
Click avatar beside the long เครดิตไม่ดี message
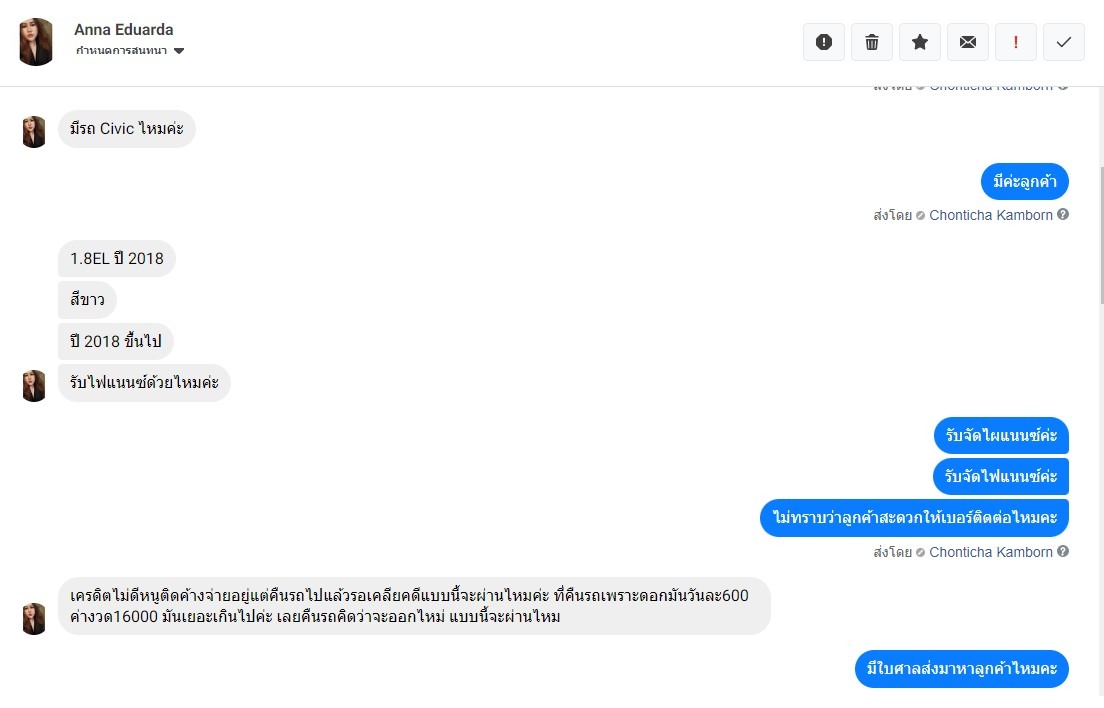[x=34, y=618]
